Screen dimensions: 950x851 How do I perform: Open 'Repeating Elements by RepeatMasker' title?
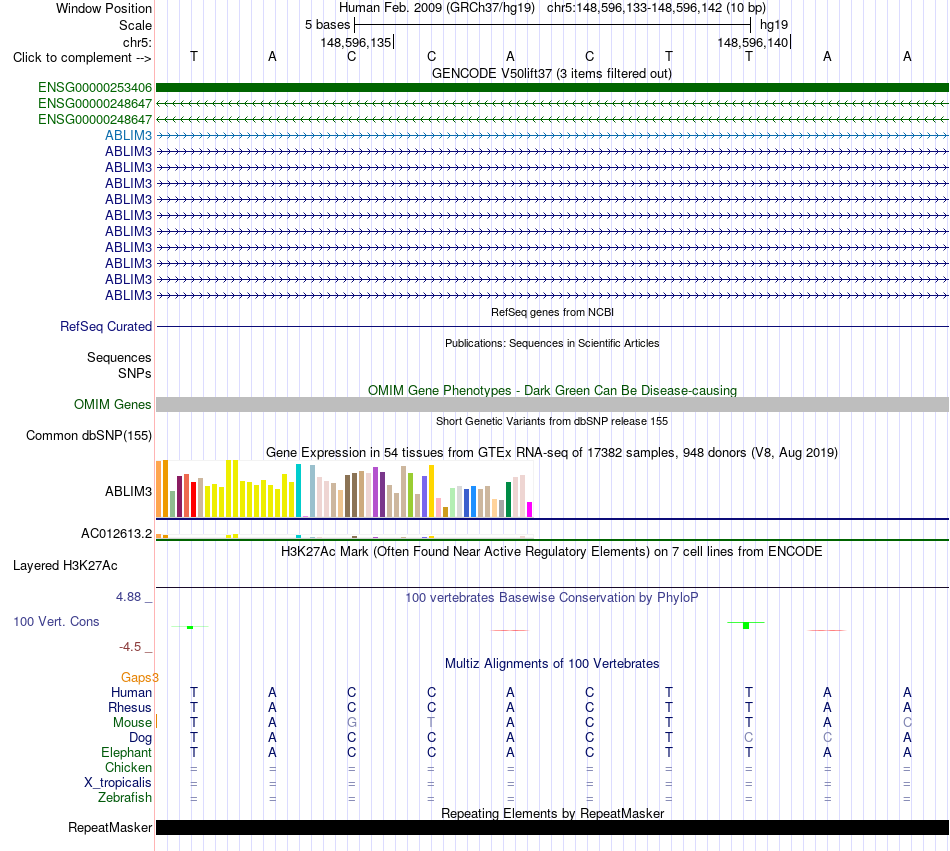pos(552,813)
